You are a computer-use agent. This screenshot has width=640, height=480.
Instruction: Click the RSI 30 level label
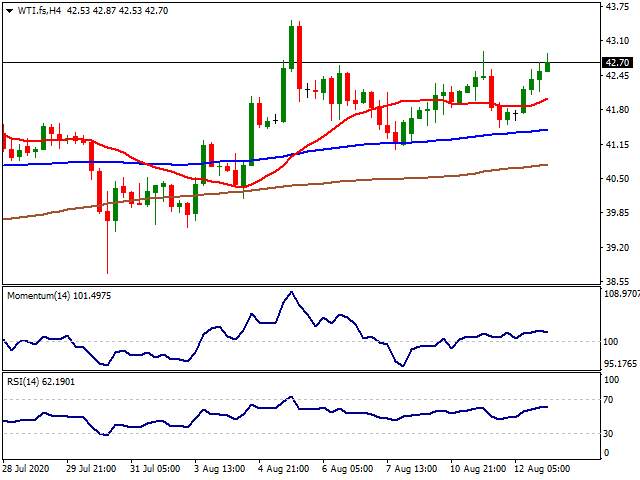[609, 434]
